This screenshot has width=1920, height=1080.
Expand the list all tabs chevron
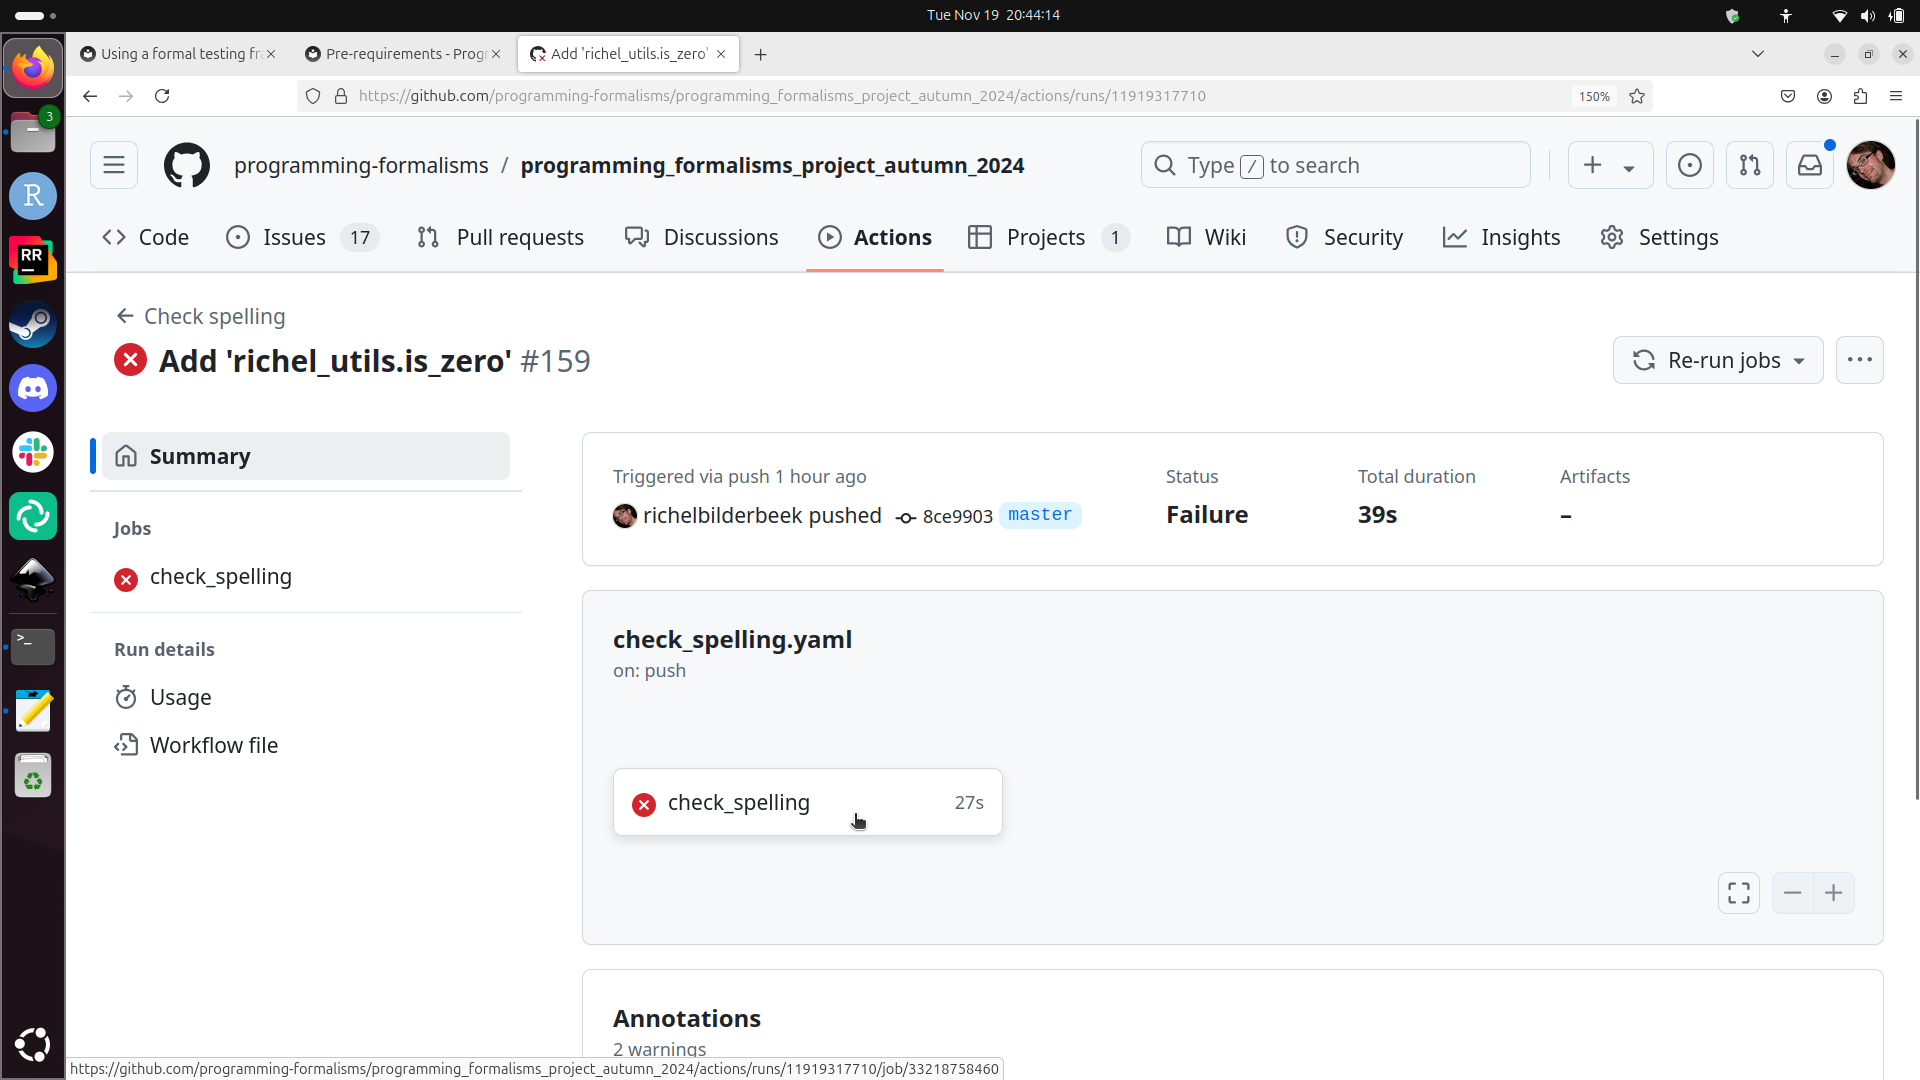click(x=1757, y=54)
